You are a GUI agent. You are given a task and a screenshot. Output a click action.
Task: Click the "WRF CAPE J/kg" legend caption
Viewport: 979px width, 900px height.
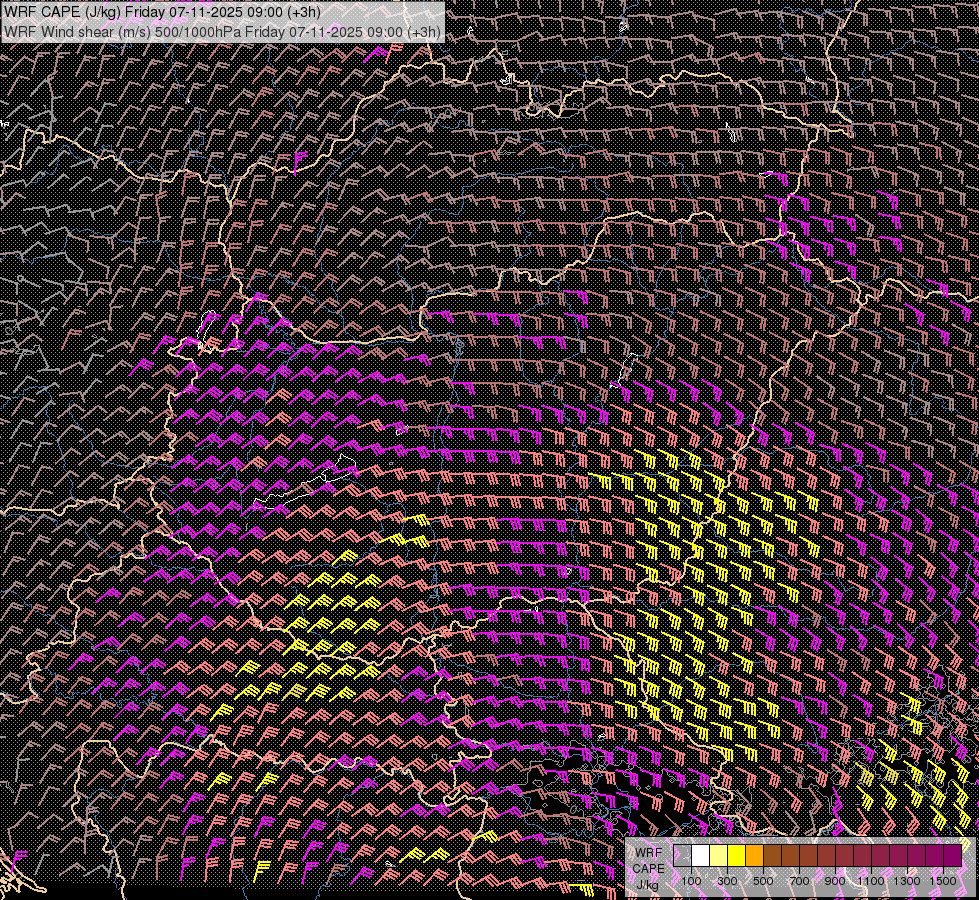point(648,868)
